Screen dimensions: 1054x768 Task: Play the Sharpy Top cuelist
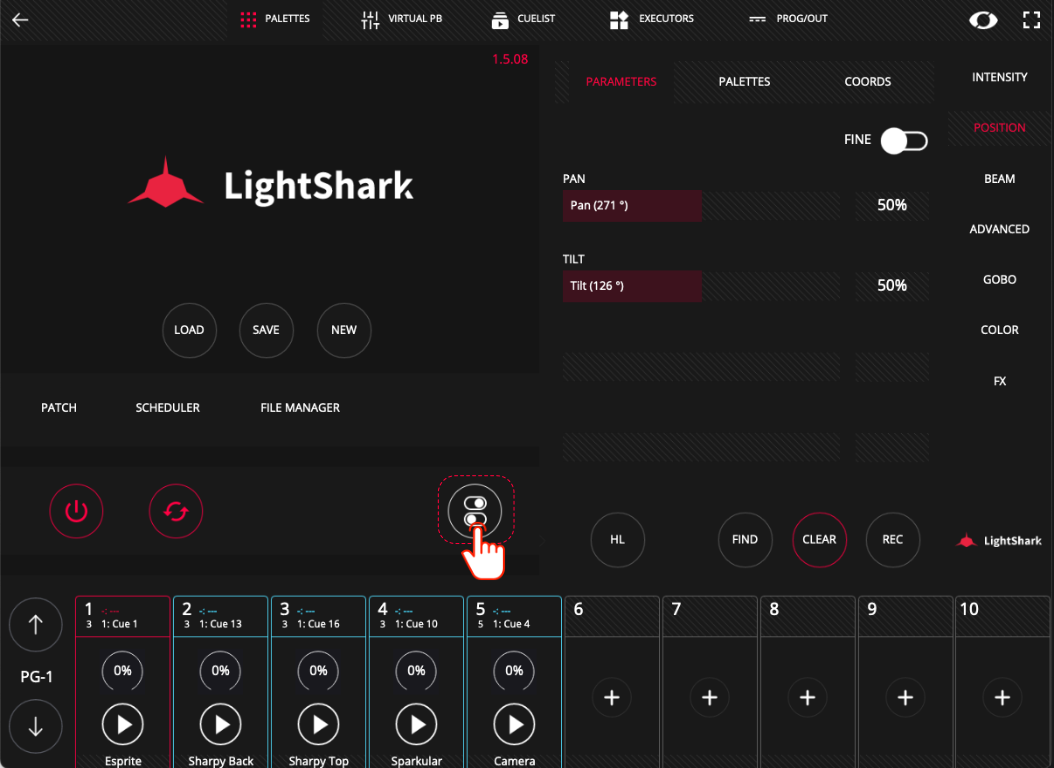[319, 724]
